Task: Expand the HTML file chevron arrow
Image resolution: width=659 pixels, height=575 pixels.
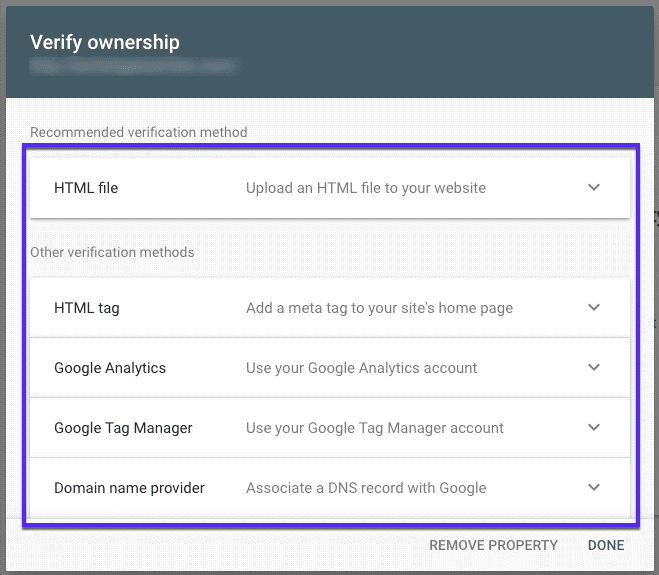Action: 594,187
